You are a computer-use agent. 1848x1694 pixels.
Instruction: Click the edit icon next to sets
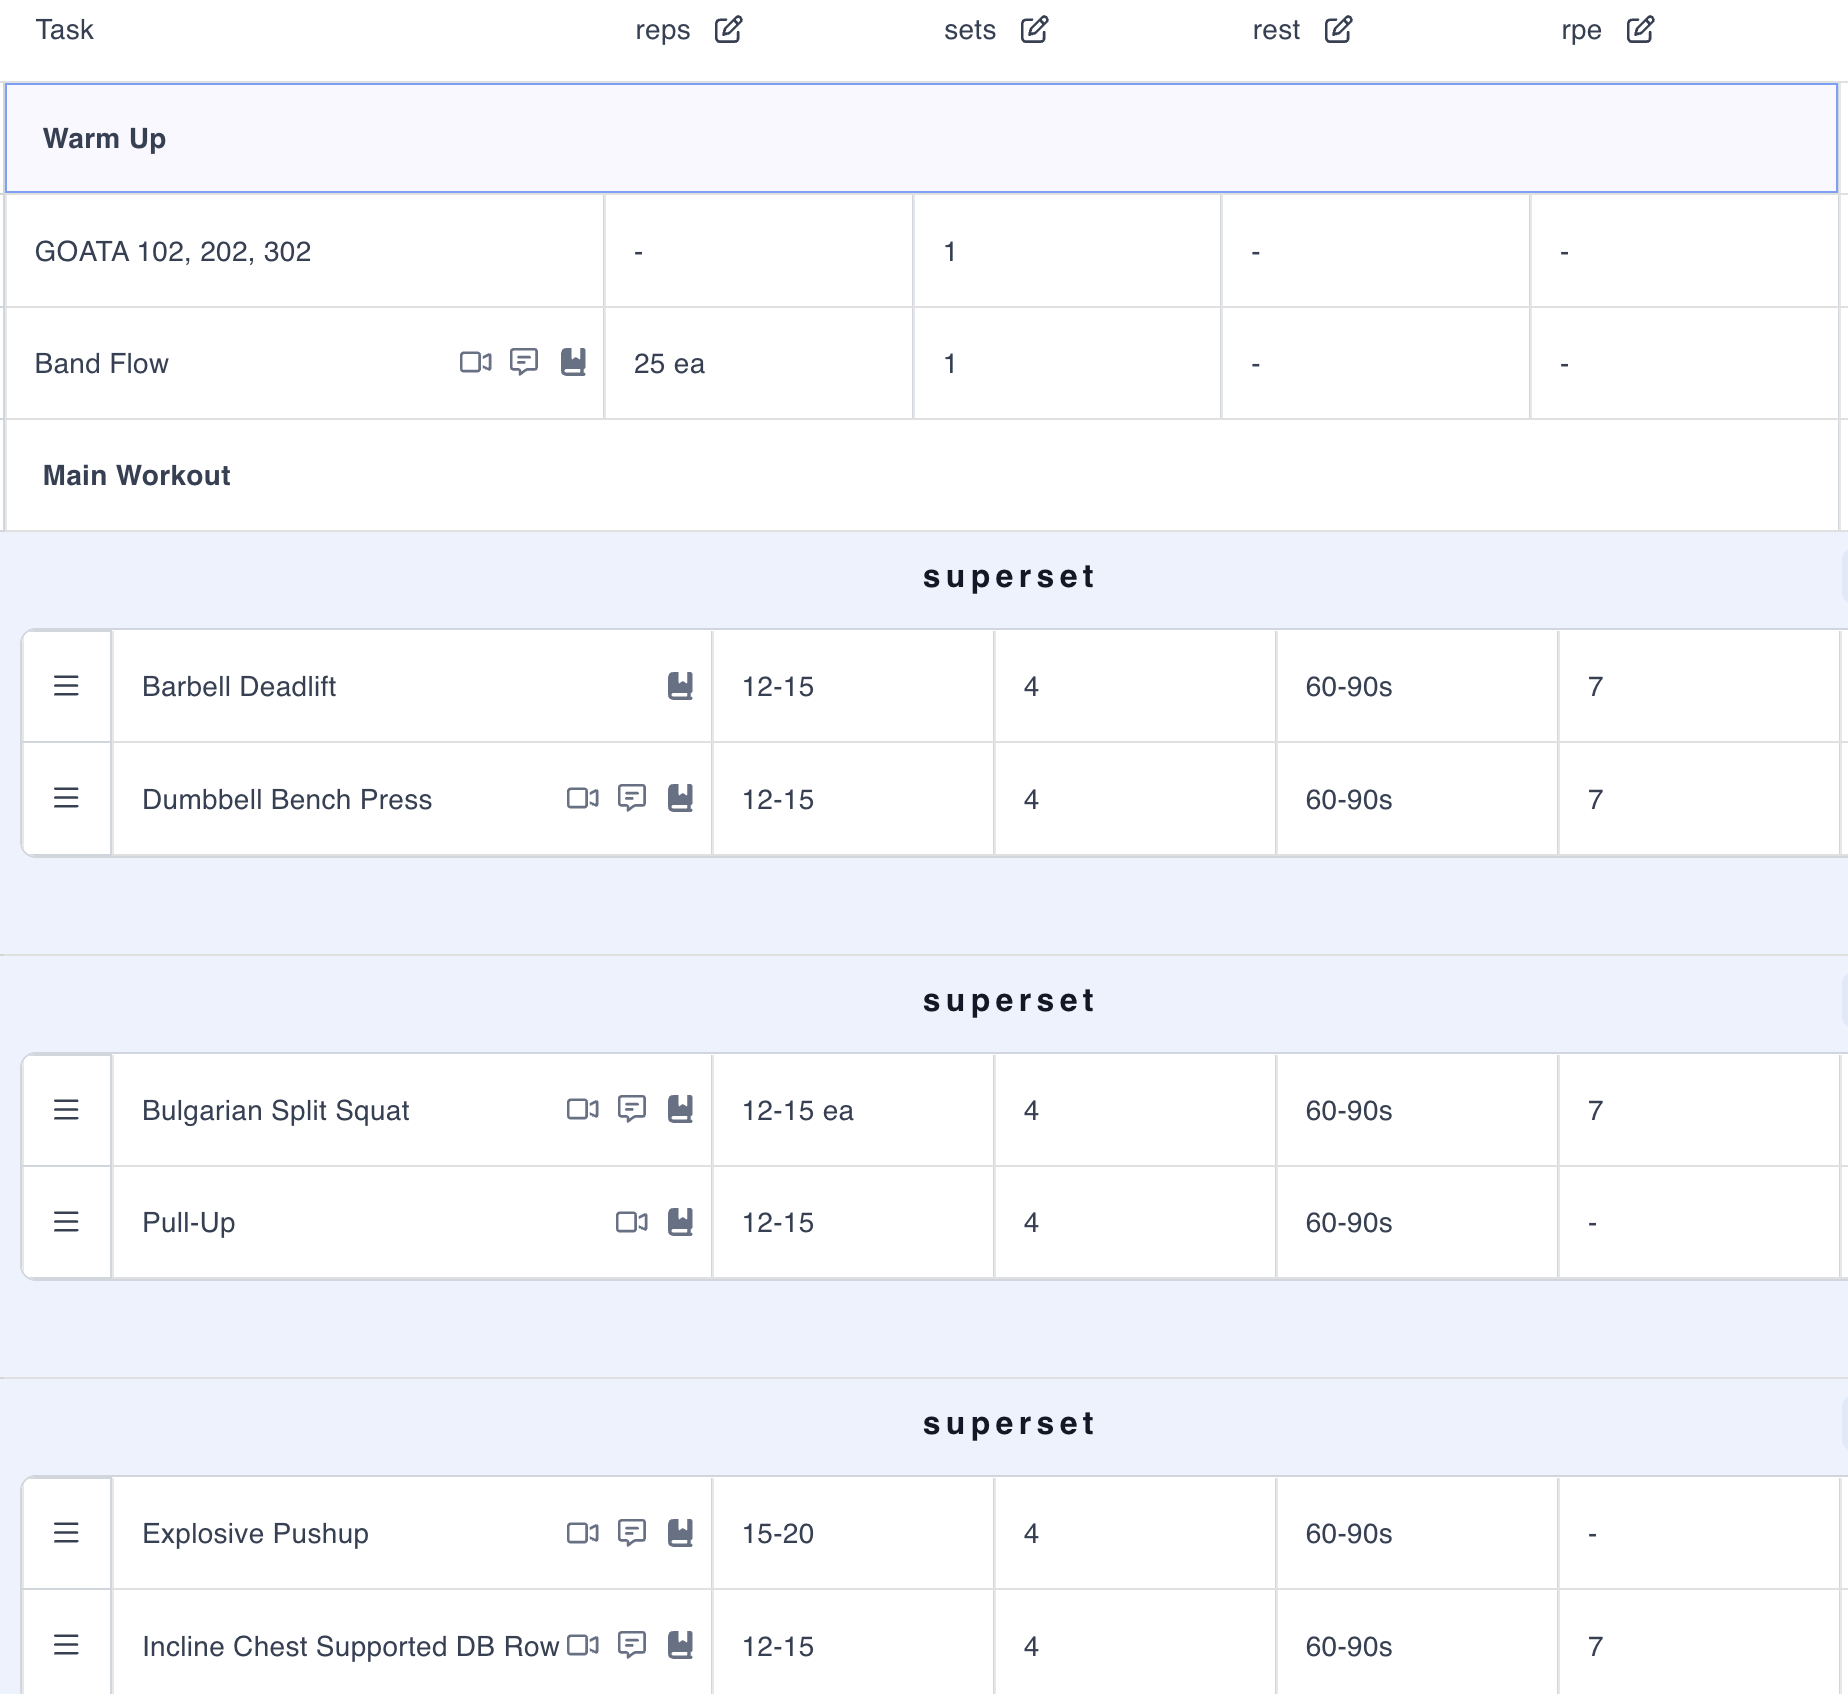[x=1034, y=30]
